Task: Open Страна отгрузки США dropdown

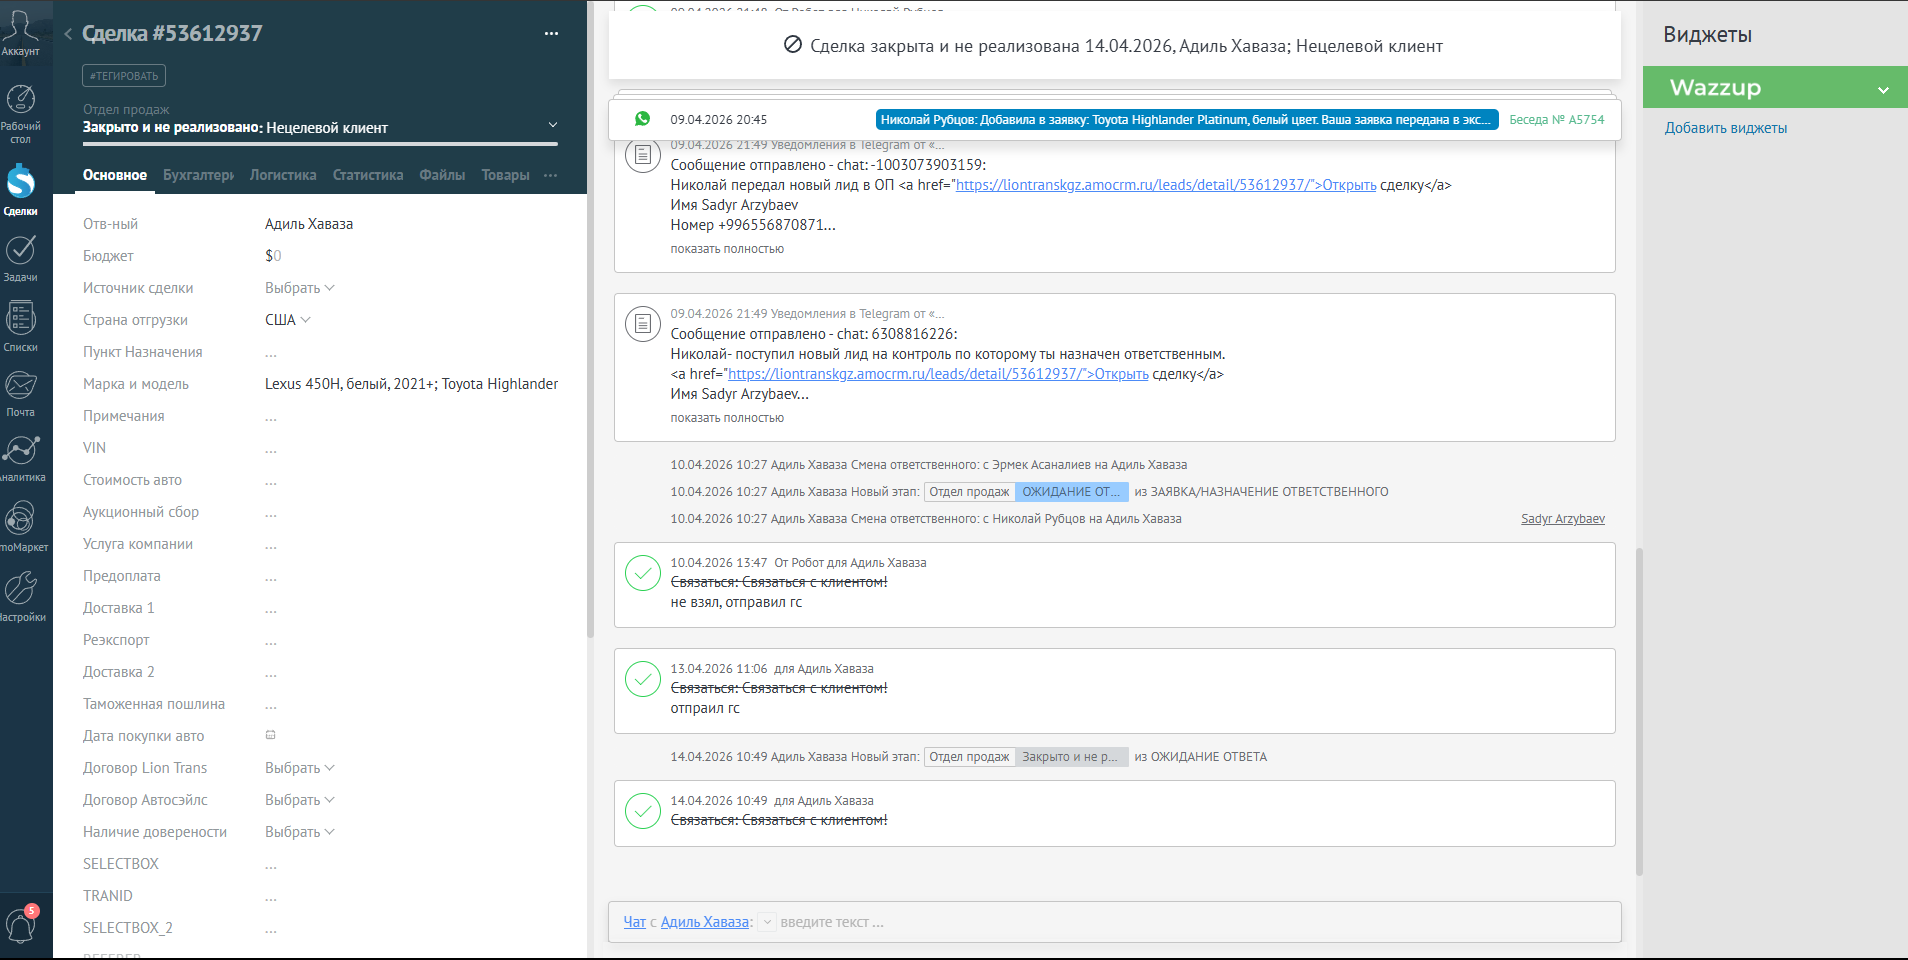Action: click(x=288, y=320)
